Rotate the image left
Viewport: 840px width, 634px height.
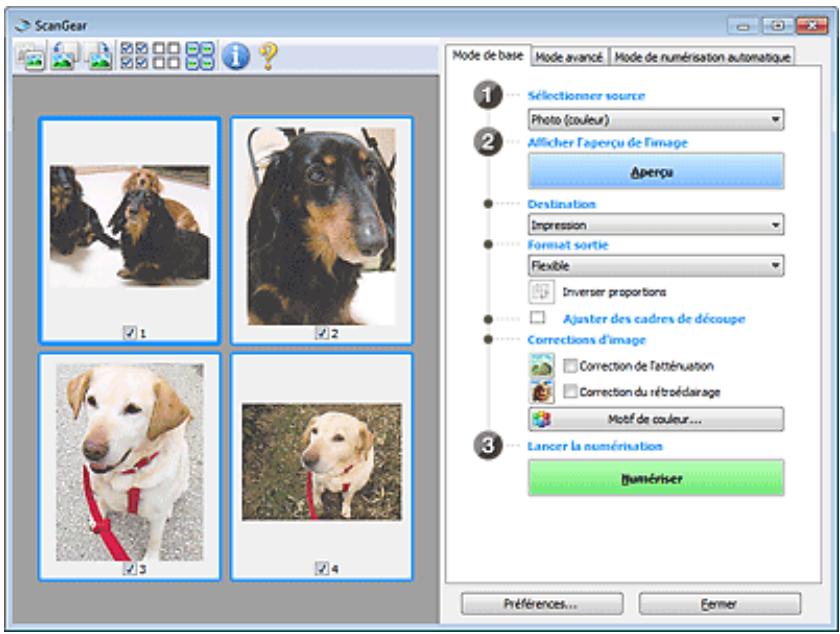[64, 56]
